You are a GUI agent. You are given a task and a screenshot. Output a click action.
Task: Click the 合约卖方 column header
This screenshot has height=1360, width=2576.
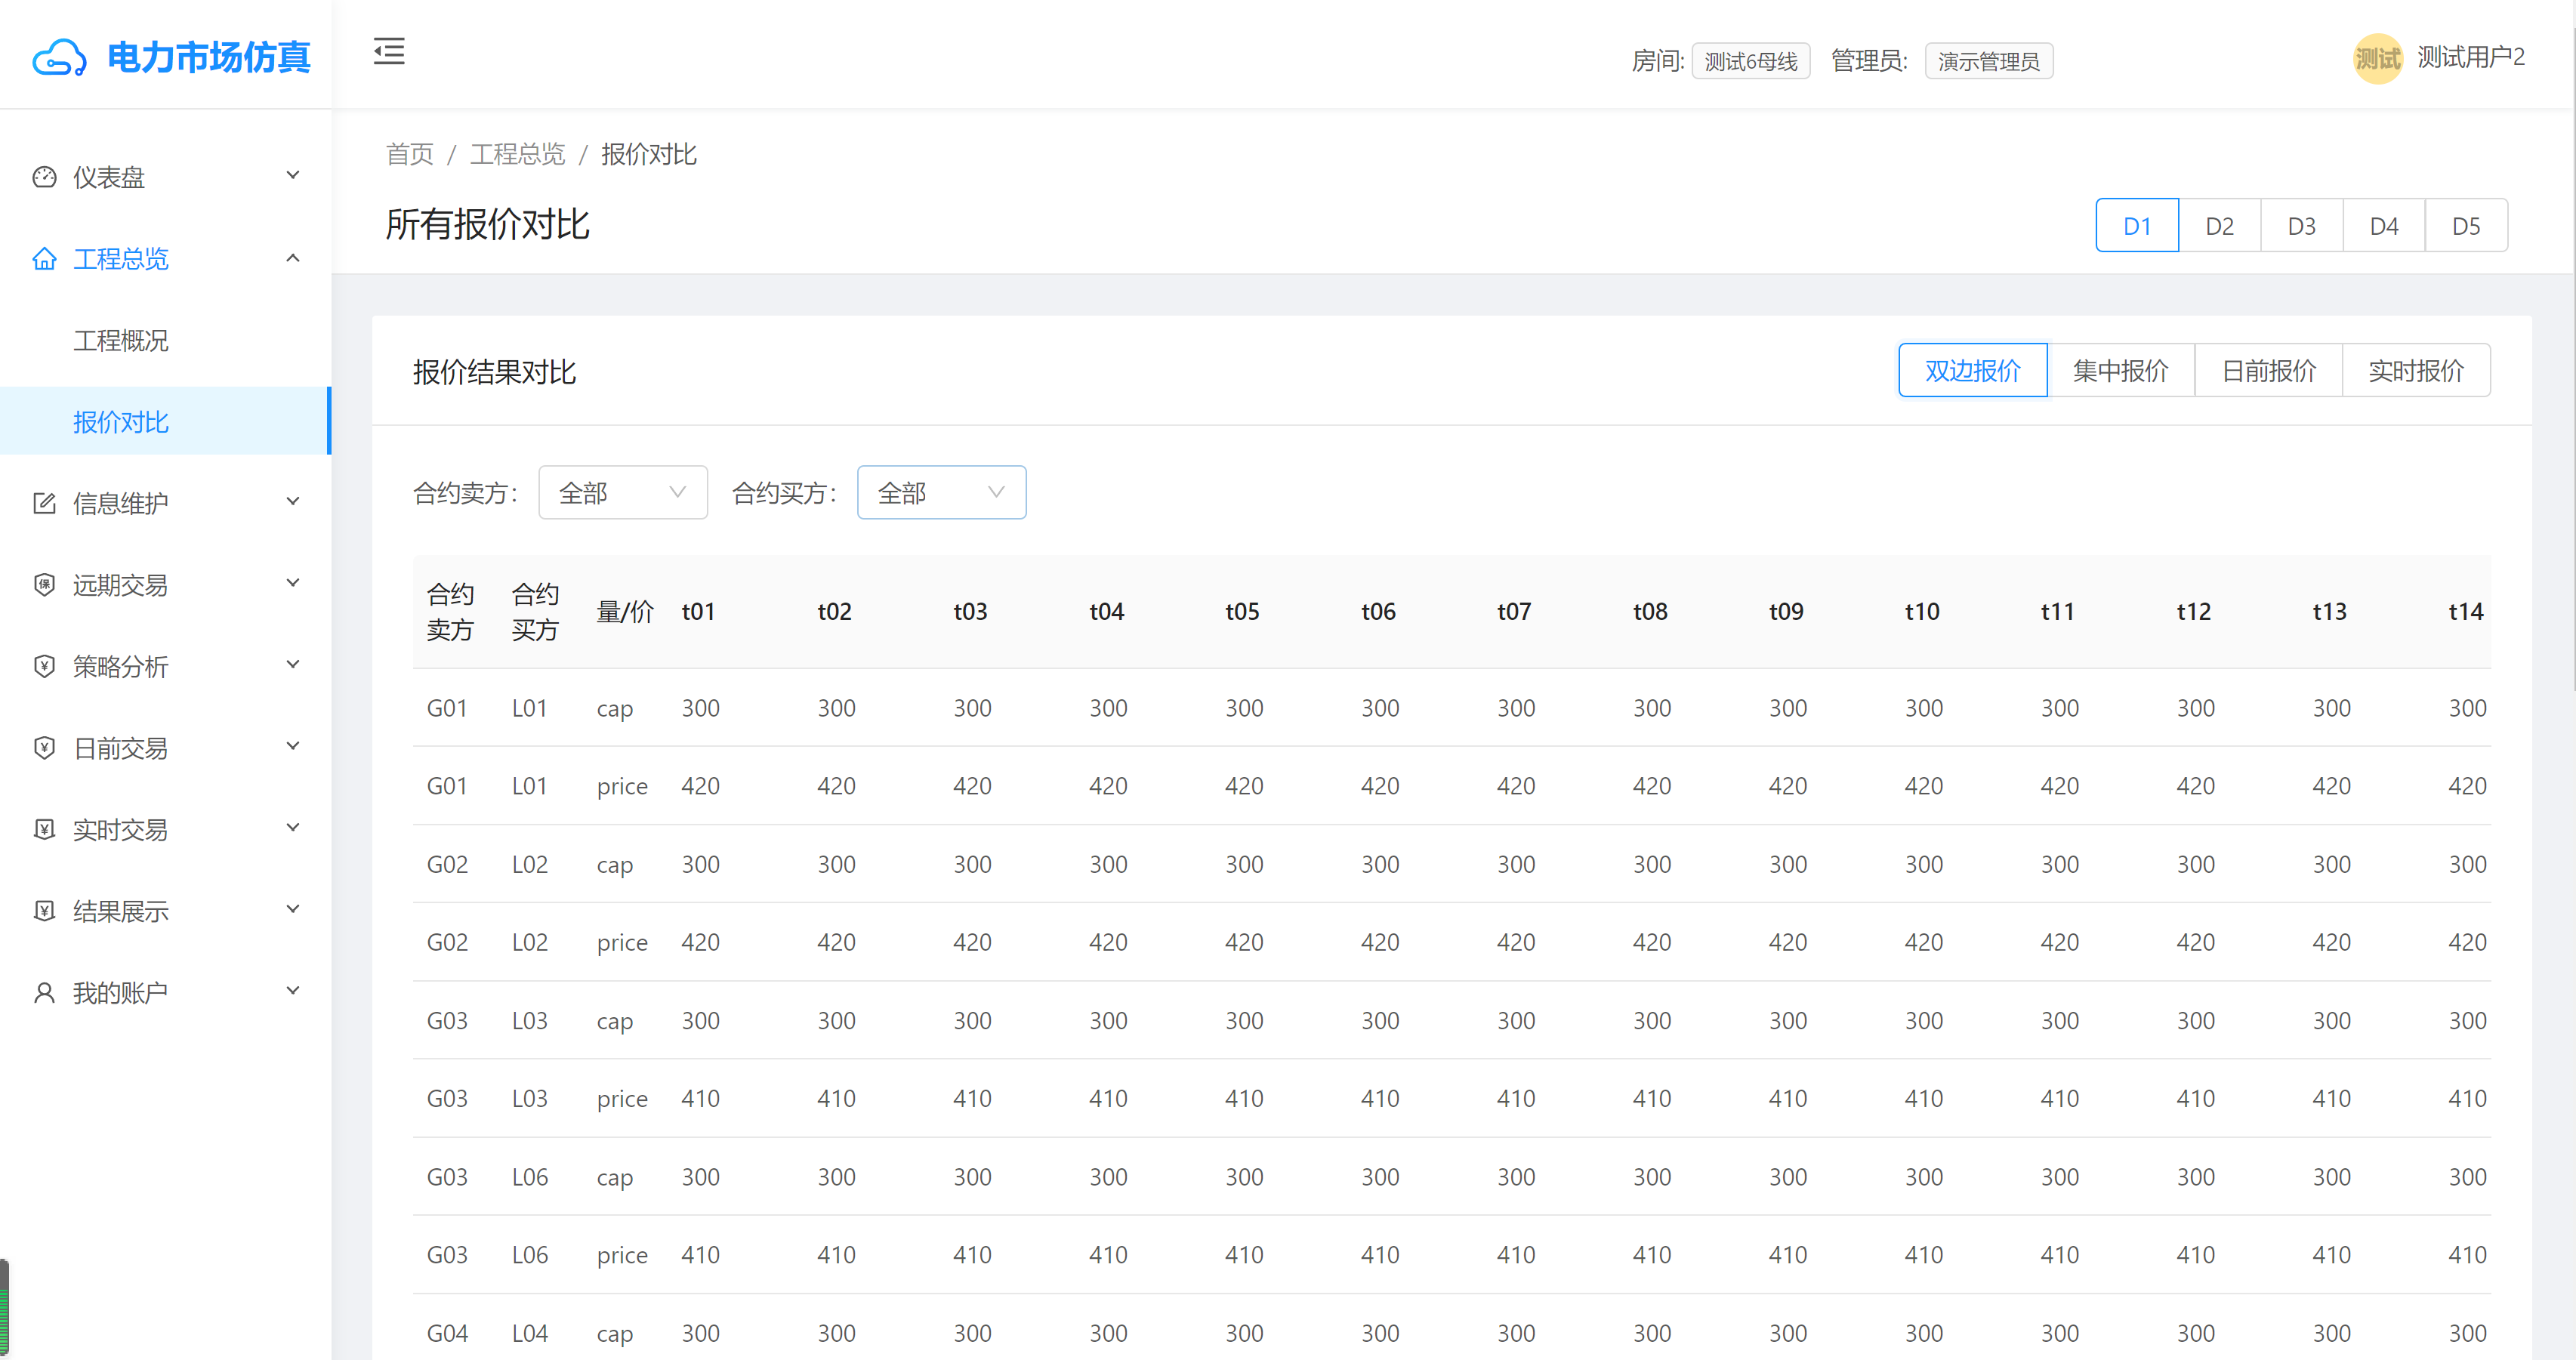pyautogui.click(x=450, y=611)
